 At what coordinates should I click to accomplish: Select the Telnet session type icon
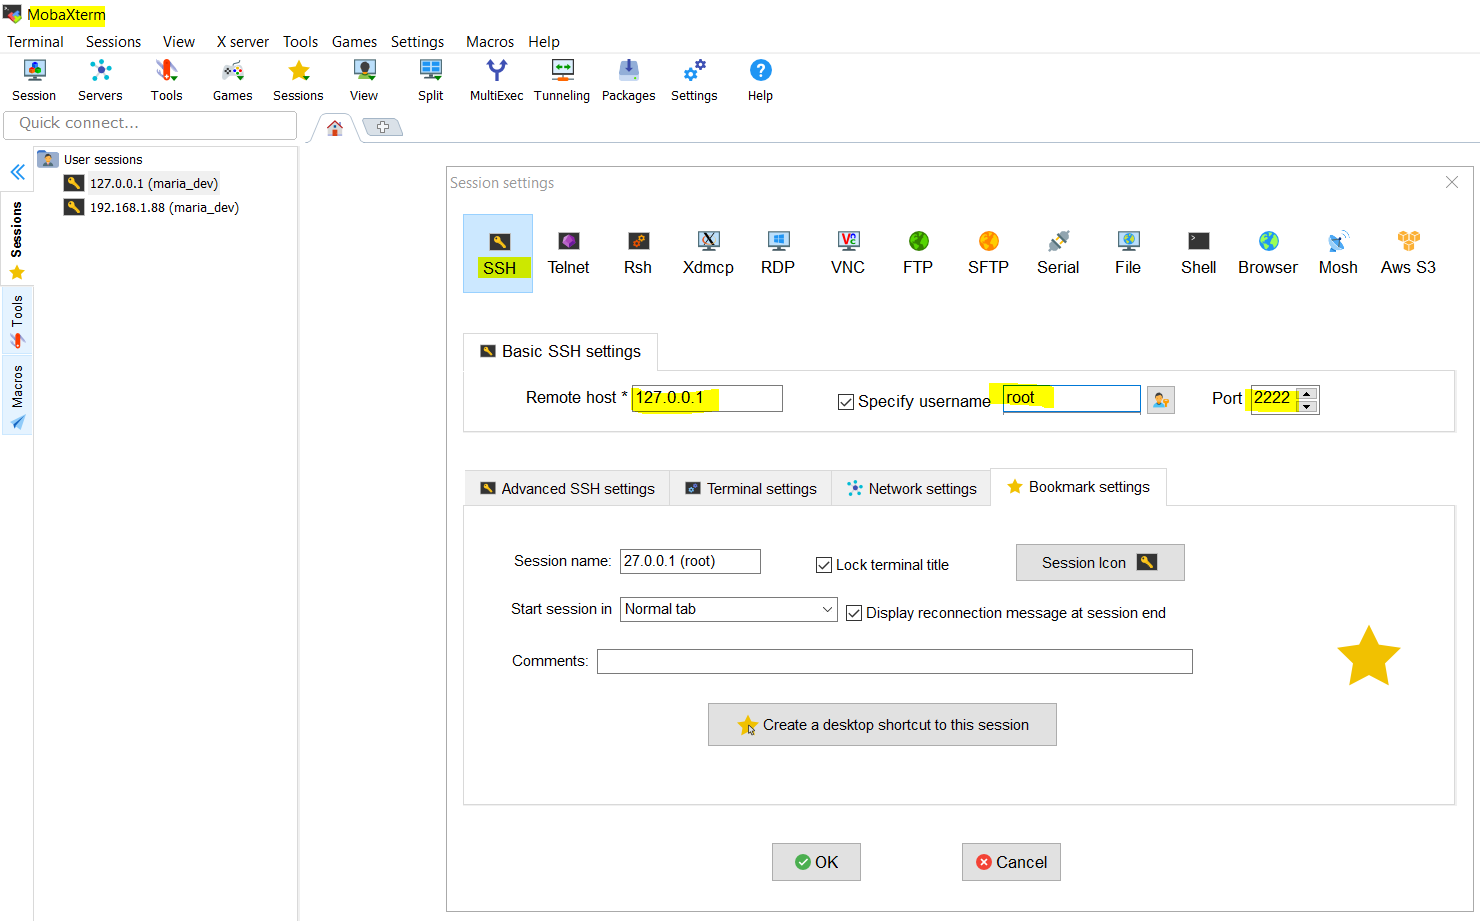tap(568, 253)
